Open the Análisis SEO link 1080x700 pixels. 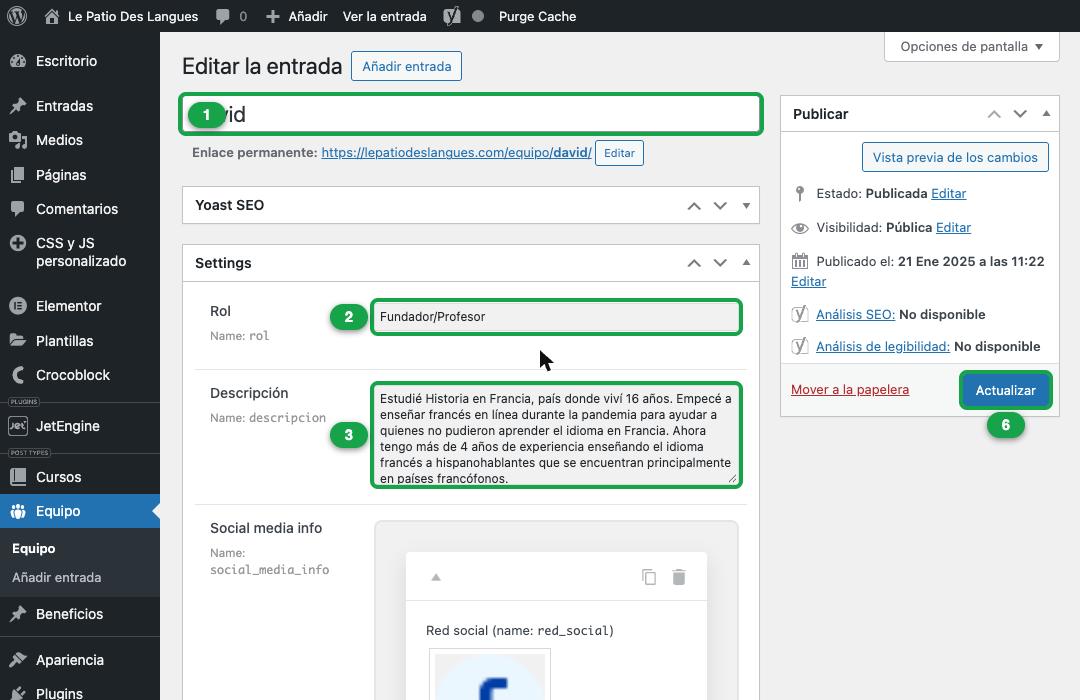click(x=855, y=314)
